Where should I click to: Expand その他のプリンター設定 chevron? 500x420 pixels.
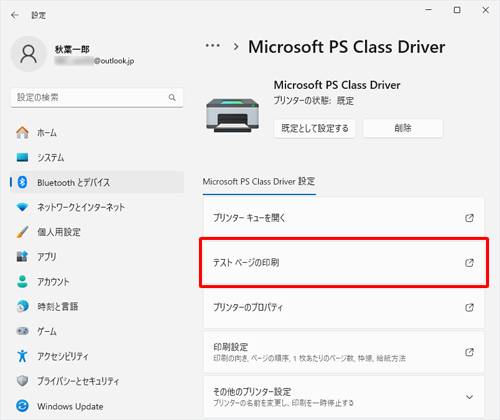click(x=469, y=397)
